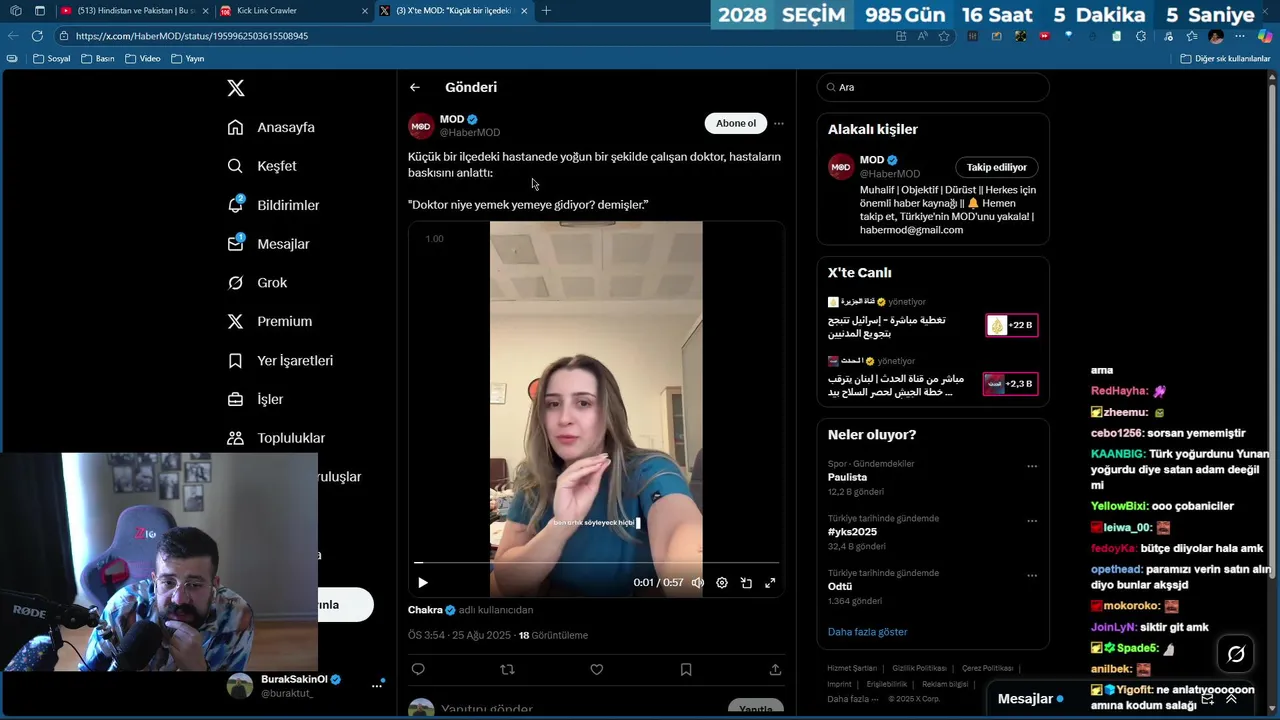Click Daha fazla göster link
Viewport: 1280px width, 720px height.
coord(867,632)
